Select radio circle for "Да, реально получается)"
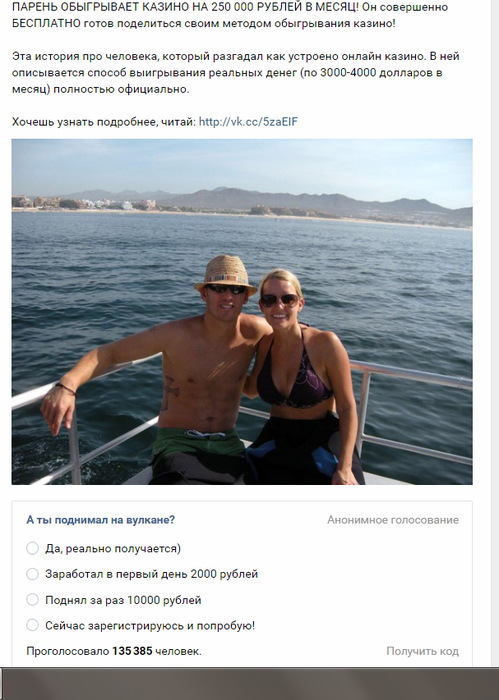499x700 pixels. click(x=33, y=548)
